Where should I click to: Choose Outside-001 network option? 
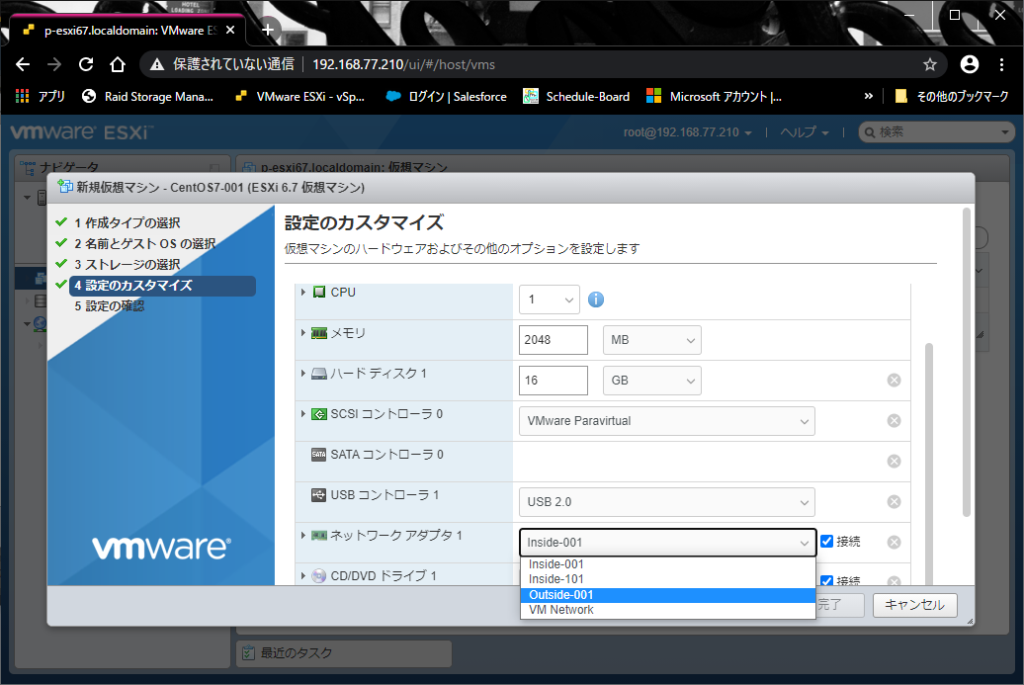667,595
